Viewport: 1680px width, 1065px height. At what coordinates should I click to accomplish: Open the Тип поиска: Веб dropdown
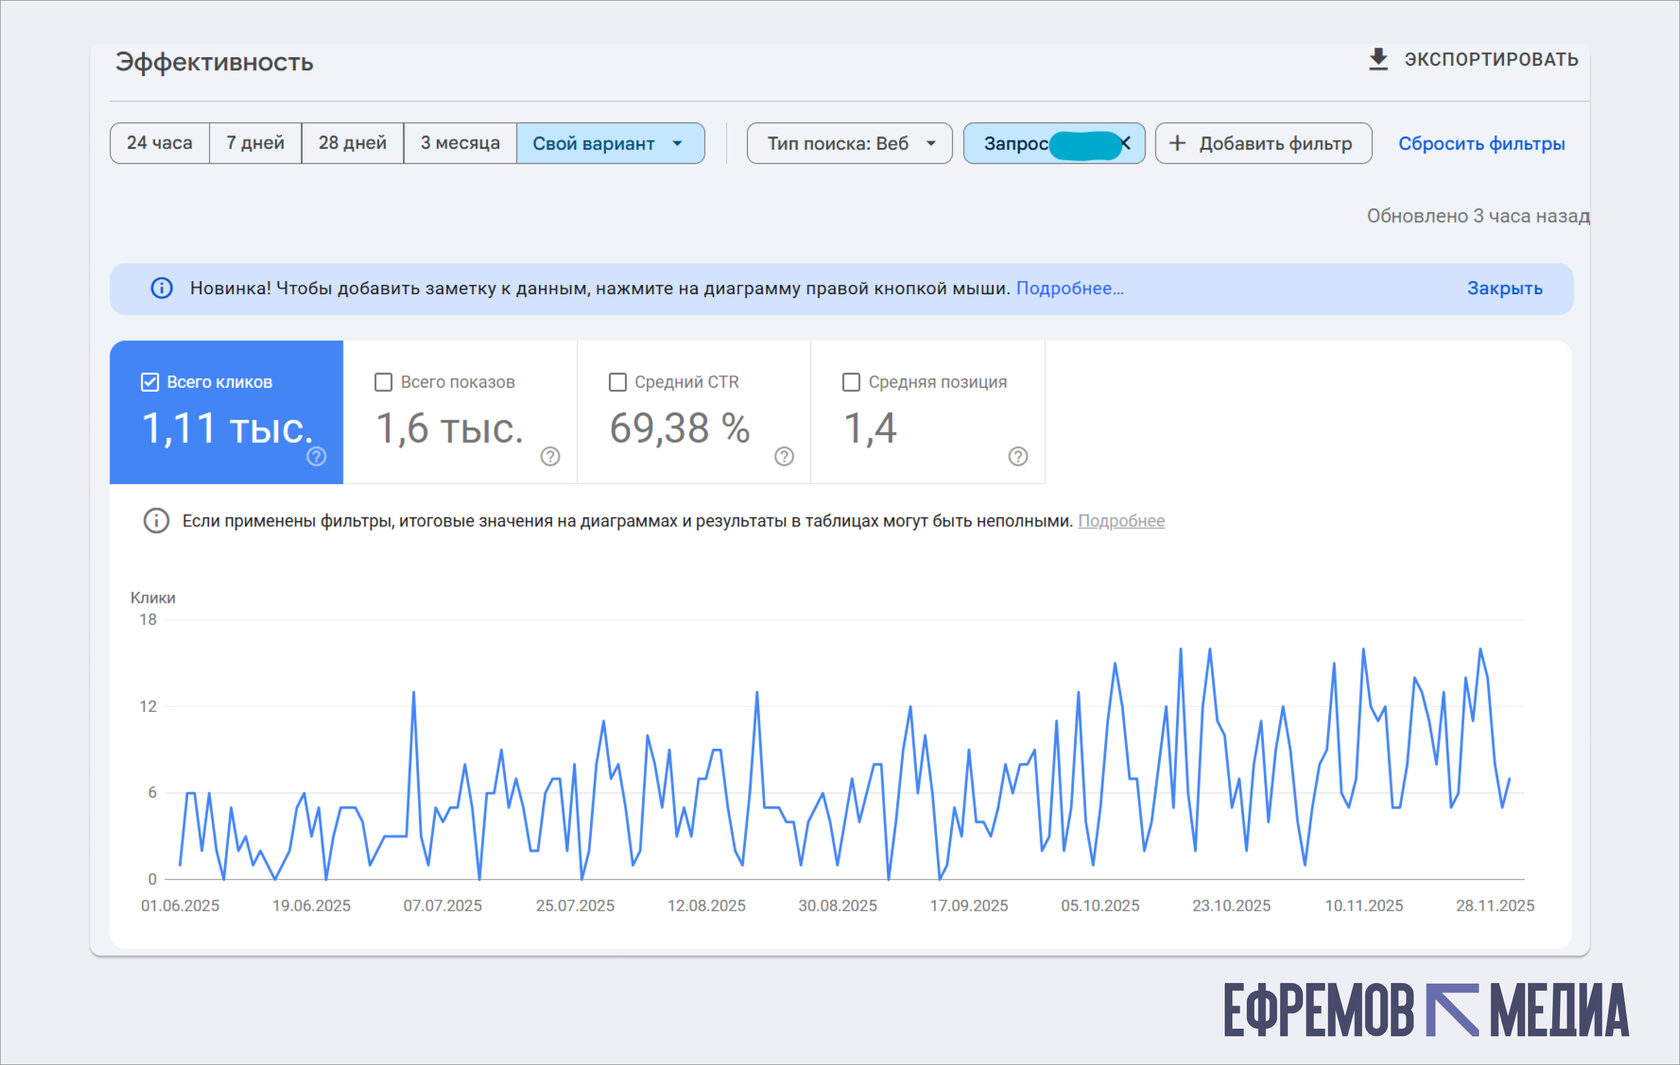(849, 143)
